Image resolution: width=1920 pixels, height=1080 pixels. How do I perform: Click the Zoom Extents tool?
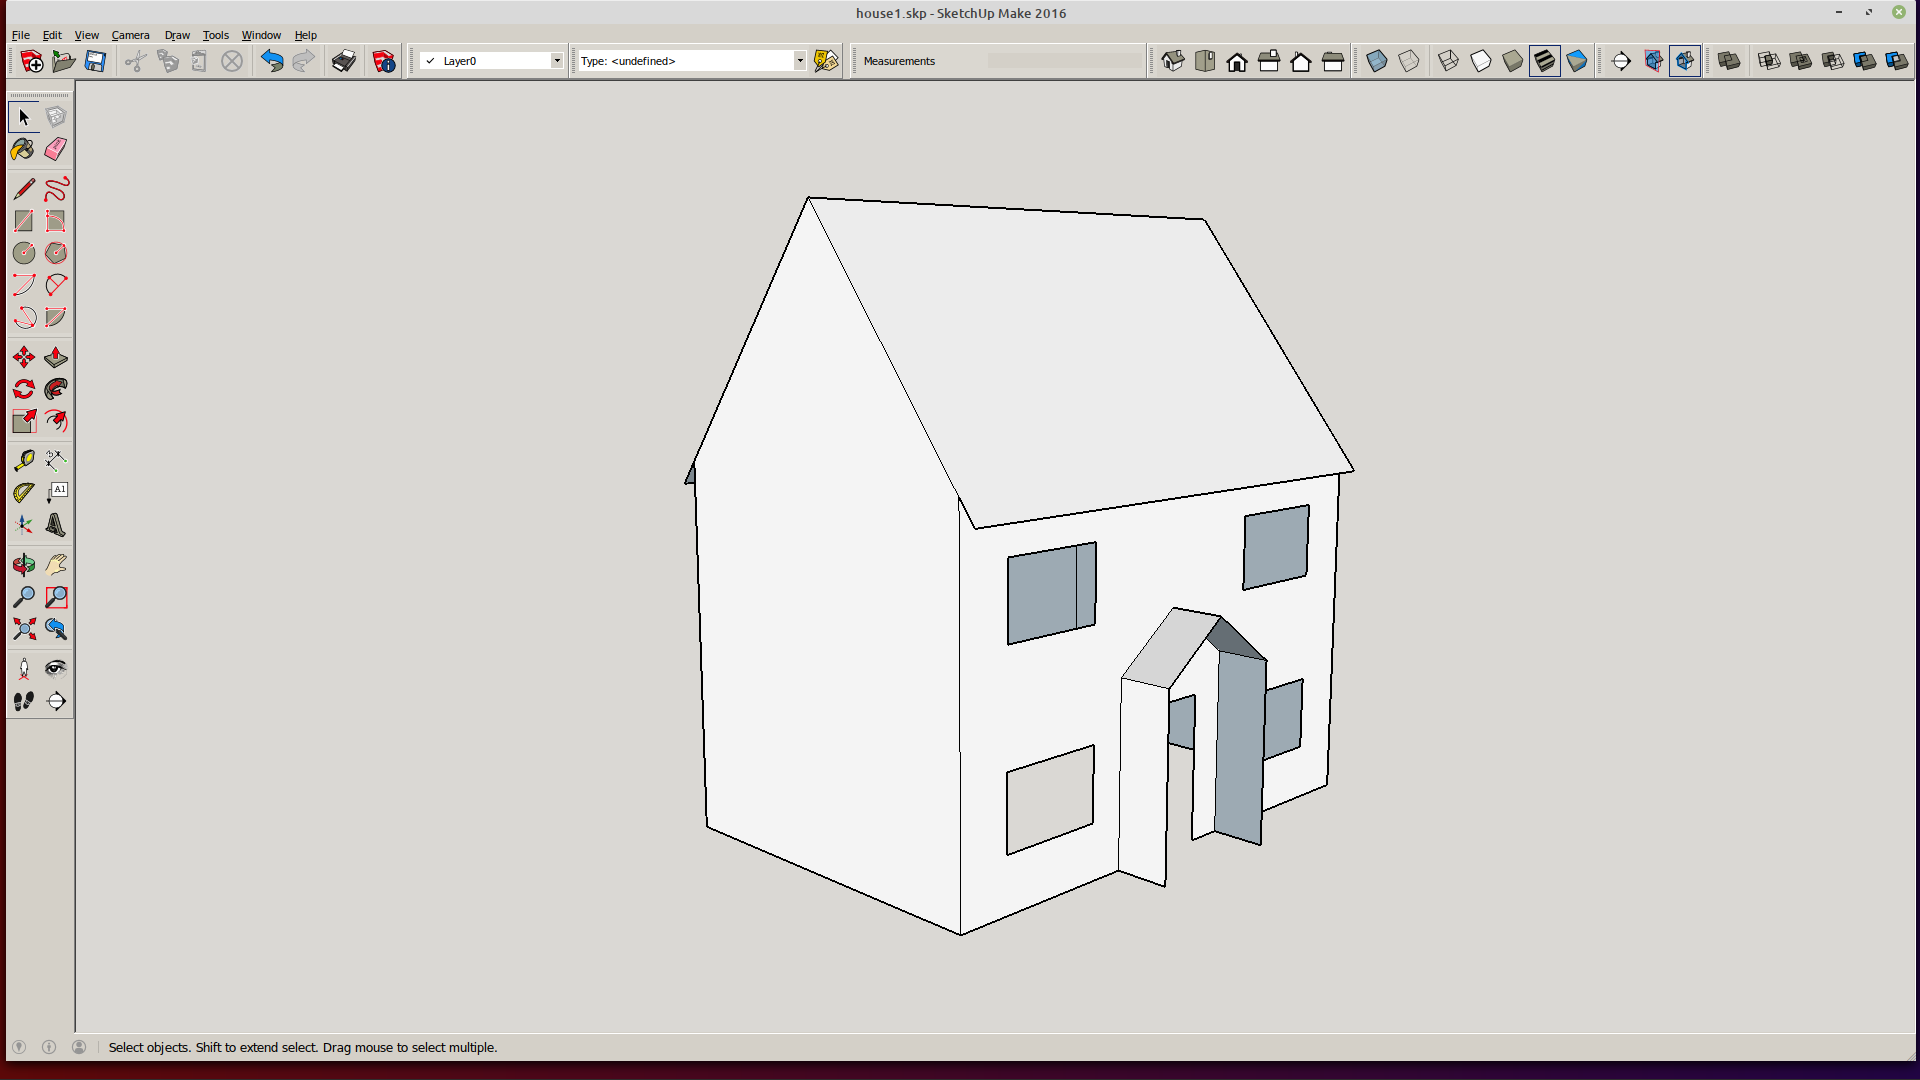pos(24,629)
